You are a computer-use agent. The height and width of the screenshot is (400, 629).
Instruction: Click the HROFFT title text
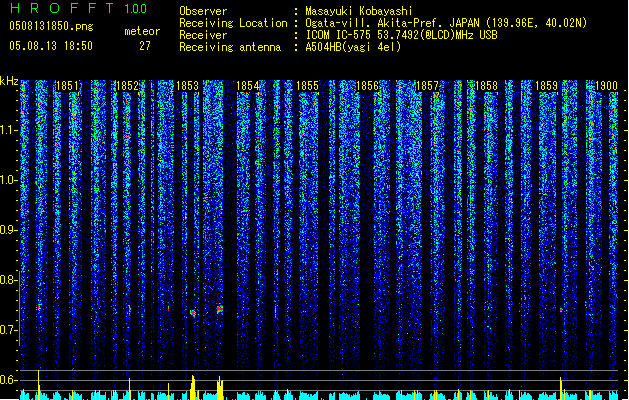pos(62,8)
